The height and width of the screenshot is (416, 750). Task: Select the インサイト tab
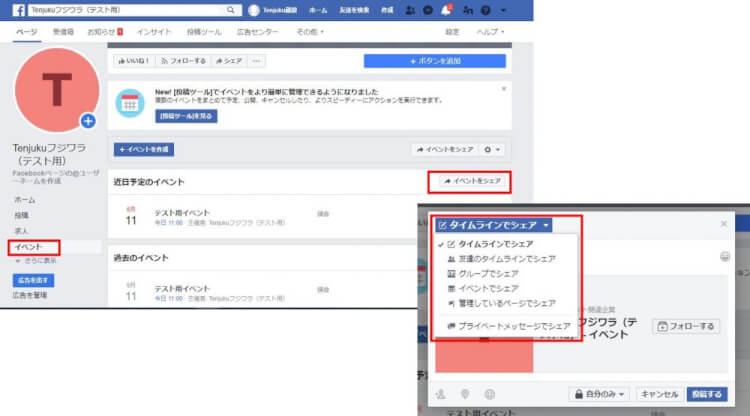(x=154, y=32)
